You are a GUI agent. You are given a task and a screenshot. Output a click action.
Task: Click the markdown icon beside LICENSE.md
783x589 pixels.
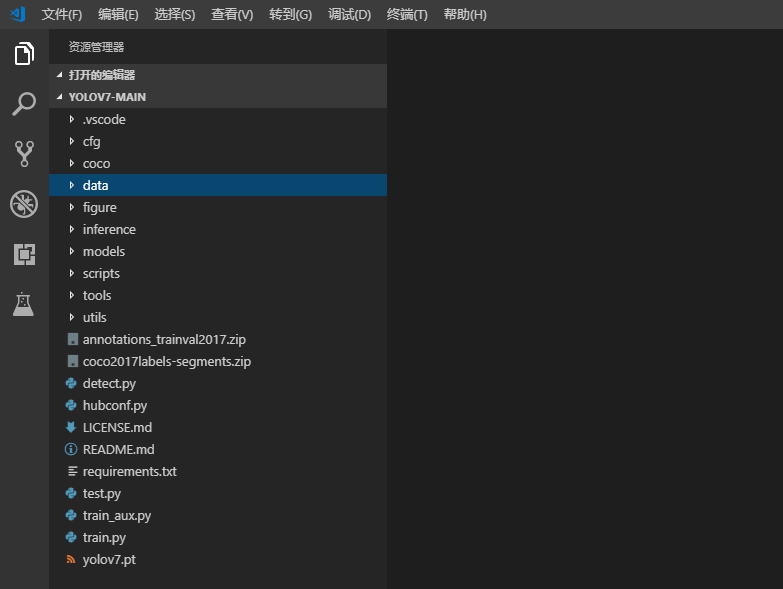click(x=71, y=427)
